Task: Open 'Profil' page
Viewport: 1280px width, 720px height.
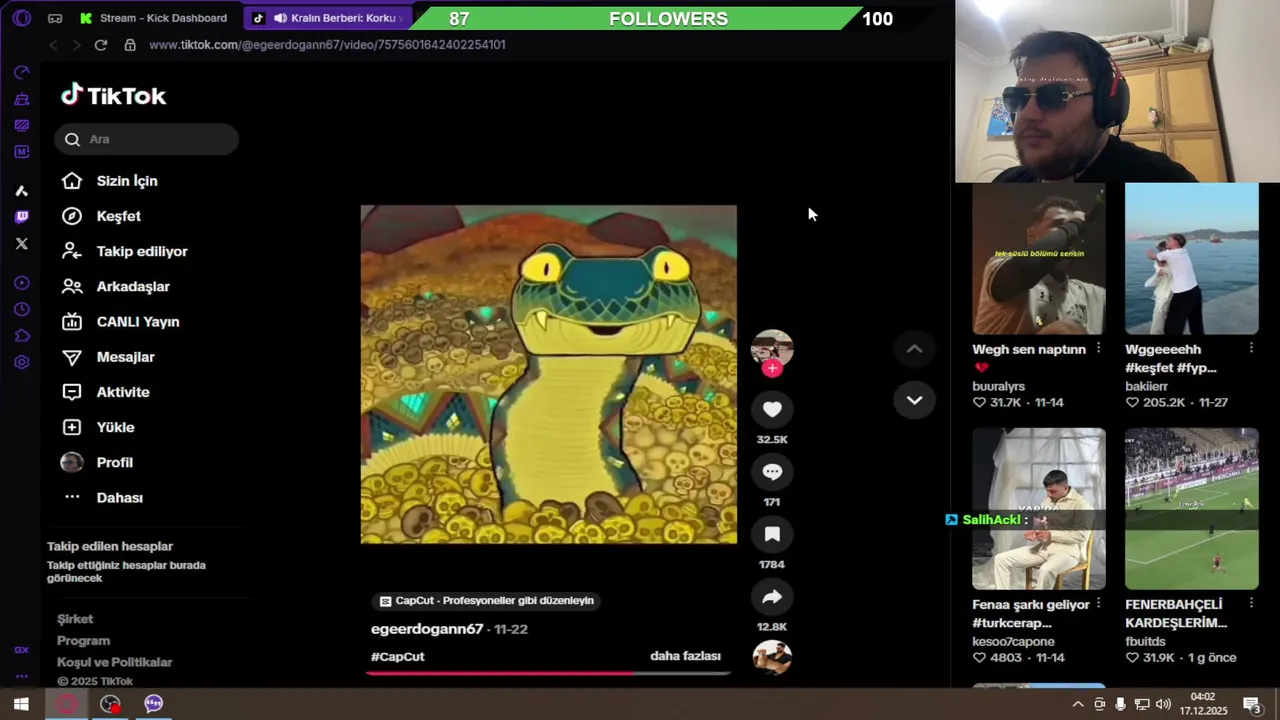Action: [x=96, y=462]
